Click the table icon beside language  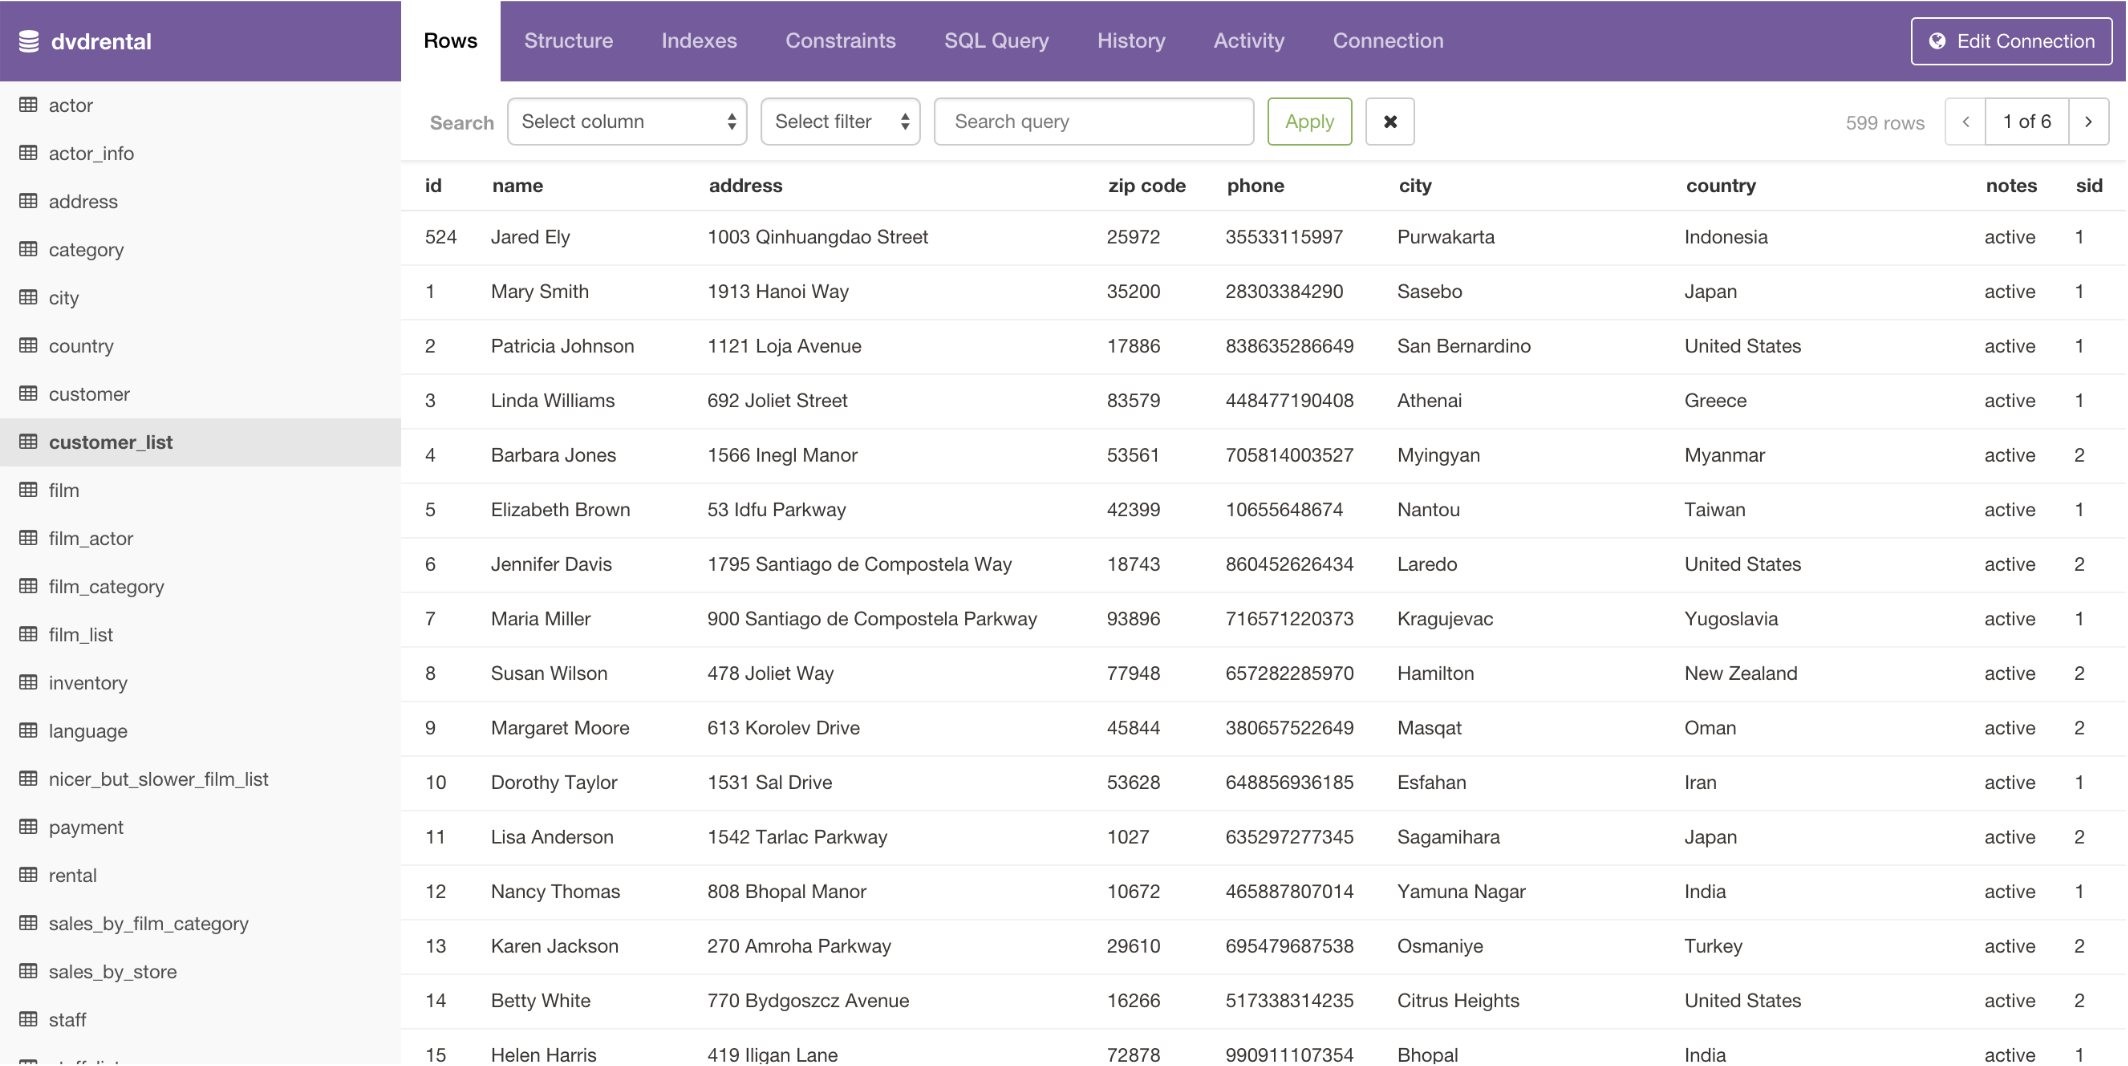[28, 730]
